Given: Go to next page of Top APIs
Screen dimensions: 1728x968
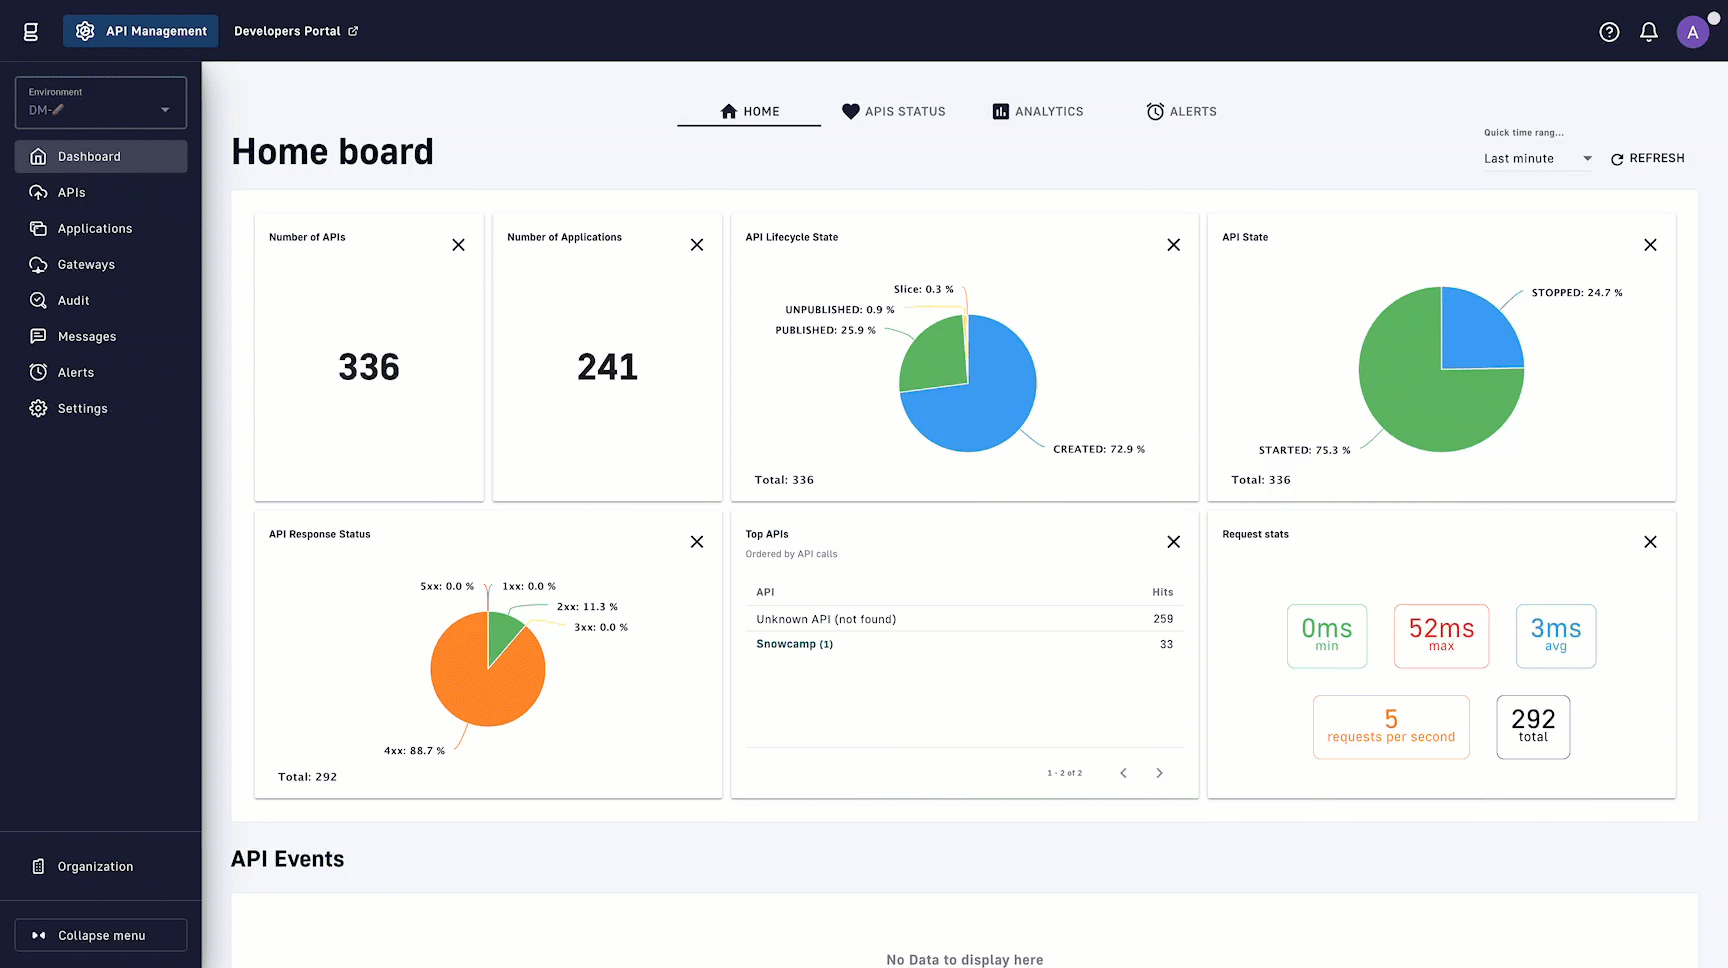Looking at the screenshot, I should click(1159, 772).
